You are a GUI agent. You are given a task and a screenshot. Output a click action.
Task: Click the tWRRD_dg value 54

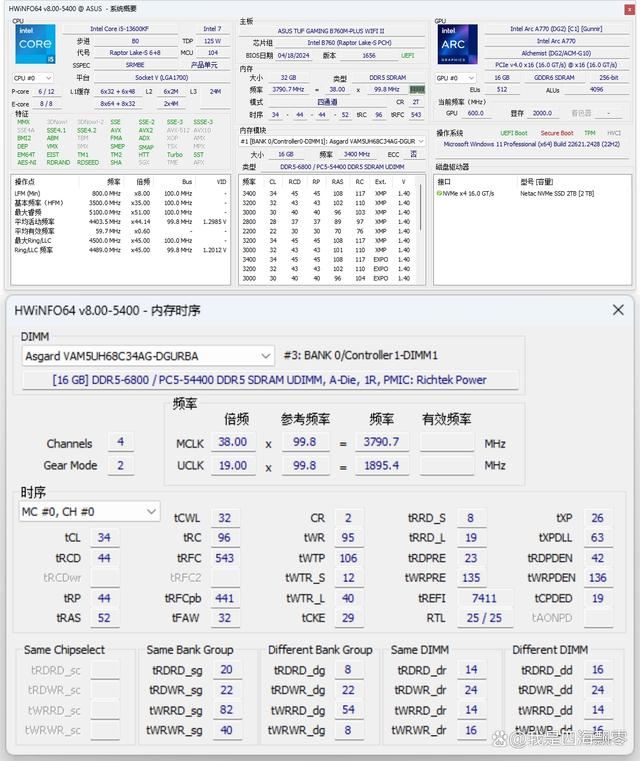pyautogui.click(x=348, y=710)
